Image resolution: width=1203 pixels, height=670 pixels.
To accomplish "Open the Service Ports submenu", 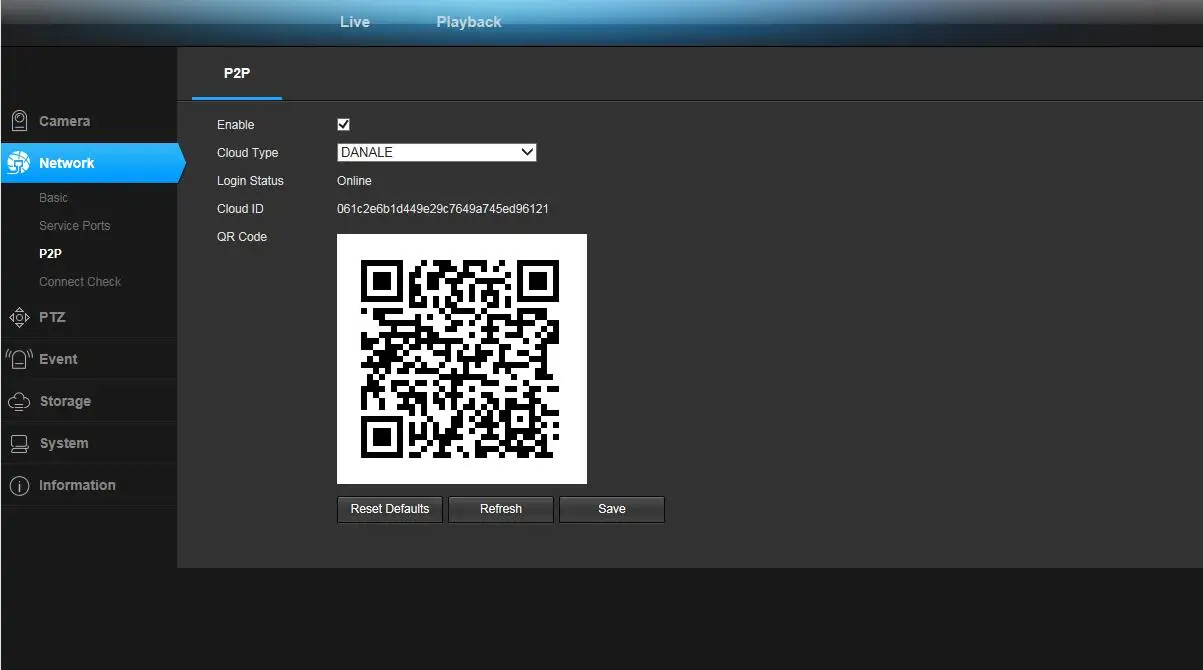I will coord(75,226).
